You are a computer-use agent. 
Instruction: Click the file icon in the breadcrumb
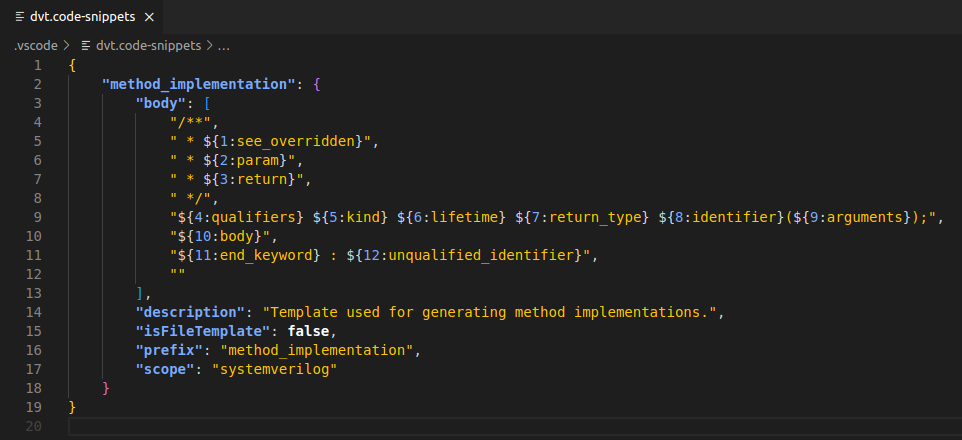(x=86, y=45)
